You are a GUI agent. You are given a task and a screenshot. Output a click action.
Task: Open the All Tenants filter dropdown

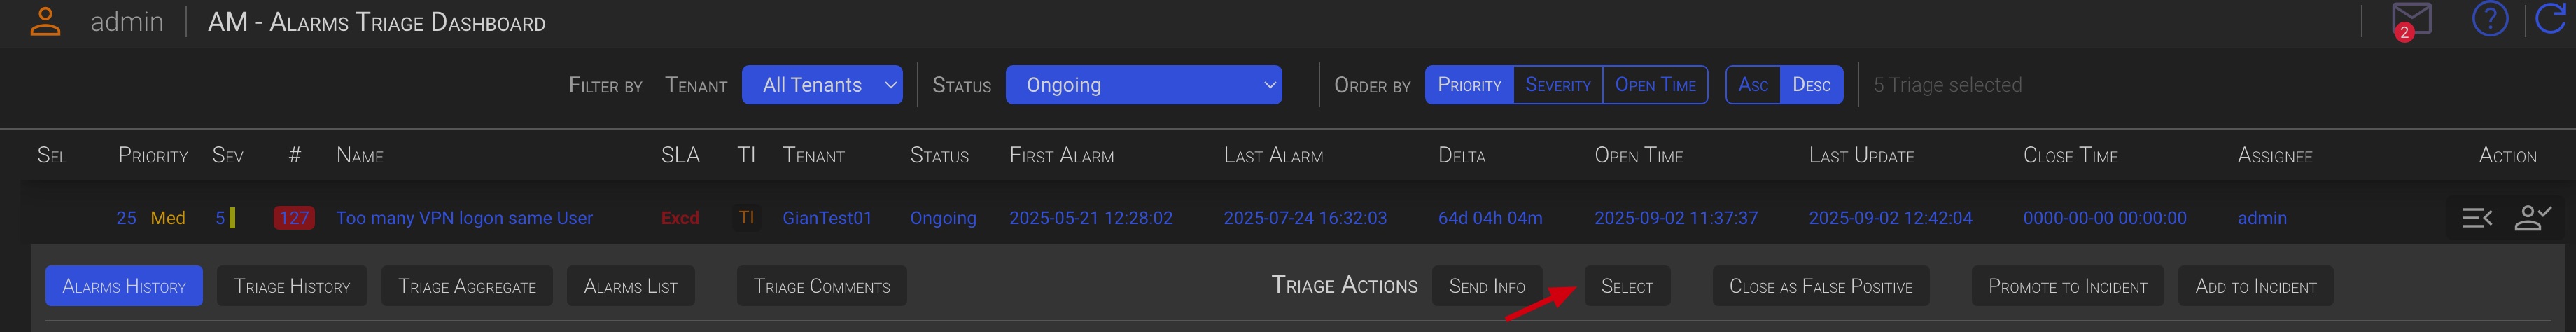click(822, 85)
